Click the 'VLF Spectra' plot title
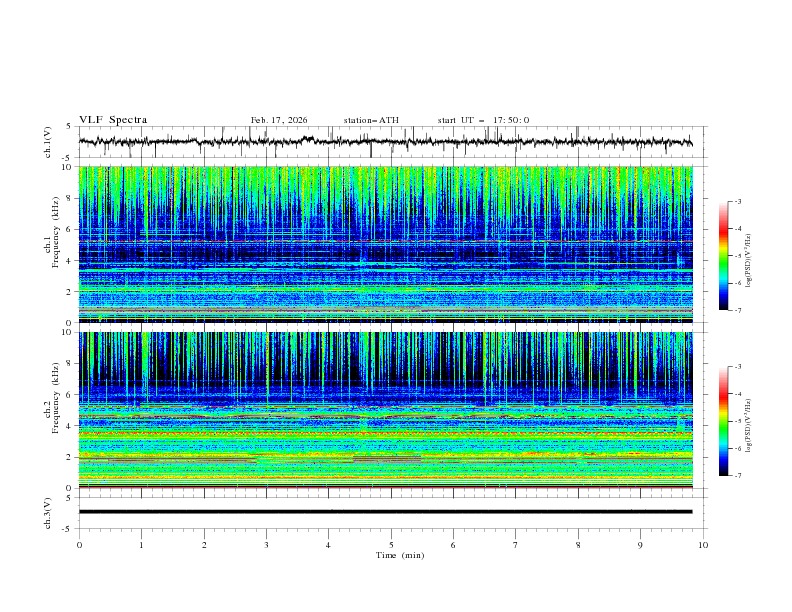Screen dimensions: 792x612 tap(113, 120)
